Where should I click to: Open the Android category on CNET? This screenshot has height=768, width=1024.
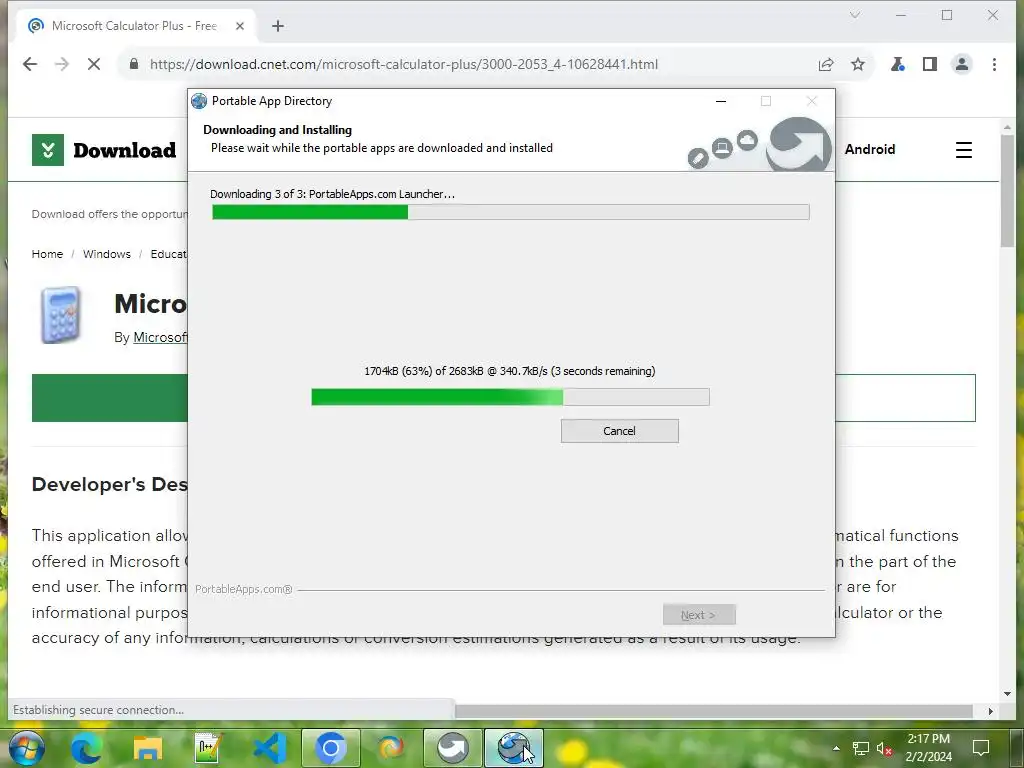coord(869,150)
